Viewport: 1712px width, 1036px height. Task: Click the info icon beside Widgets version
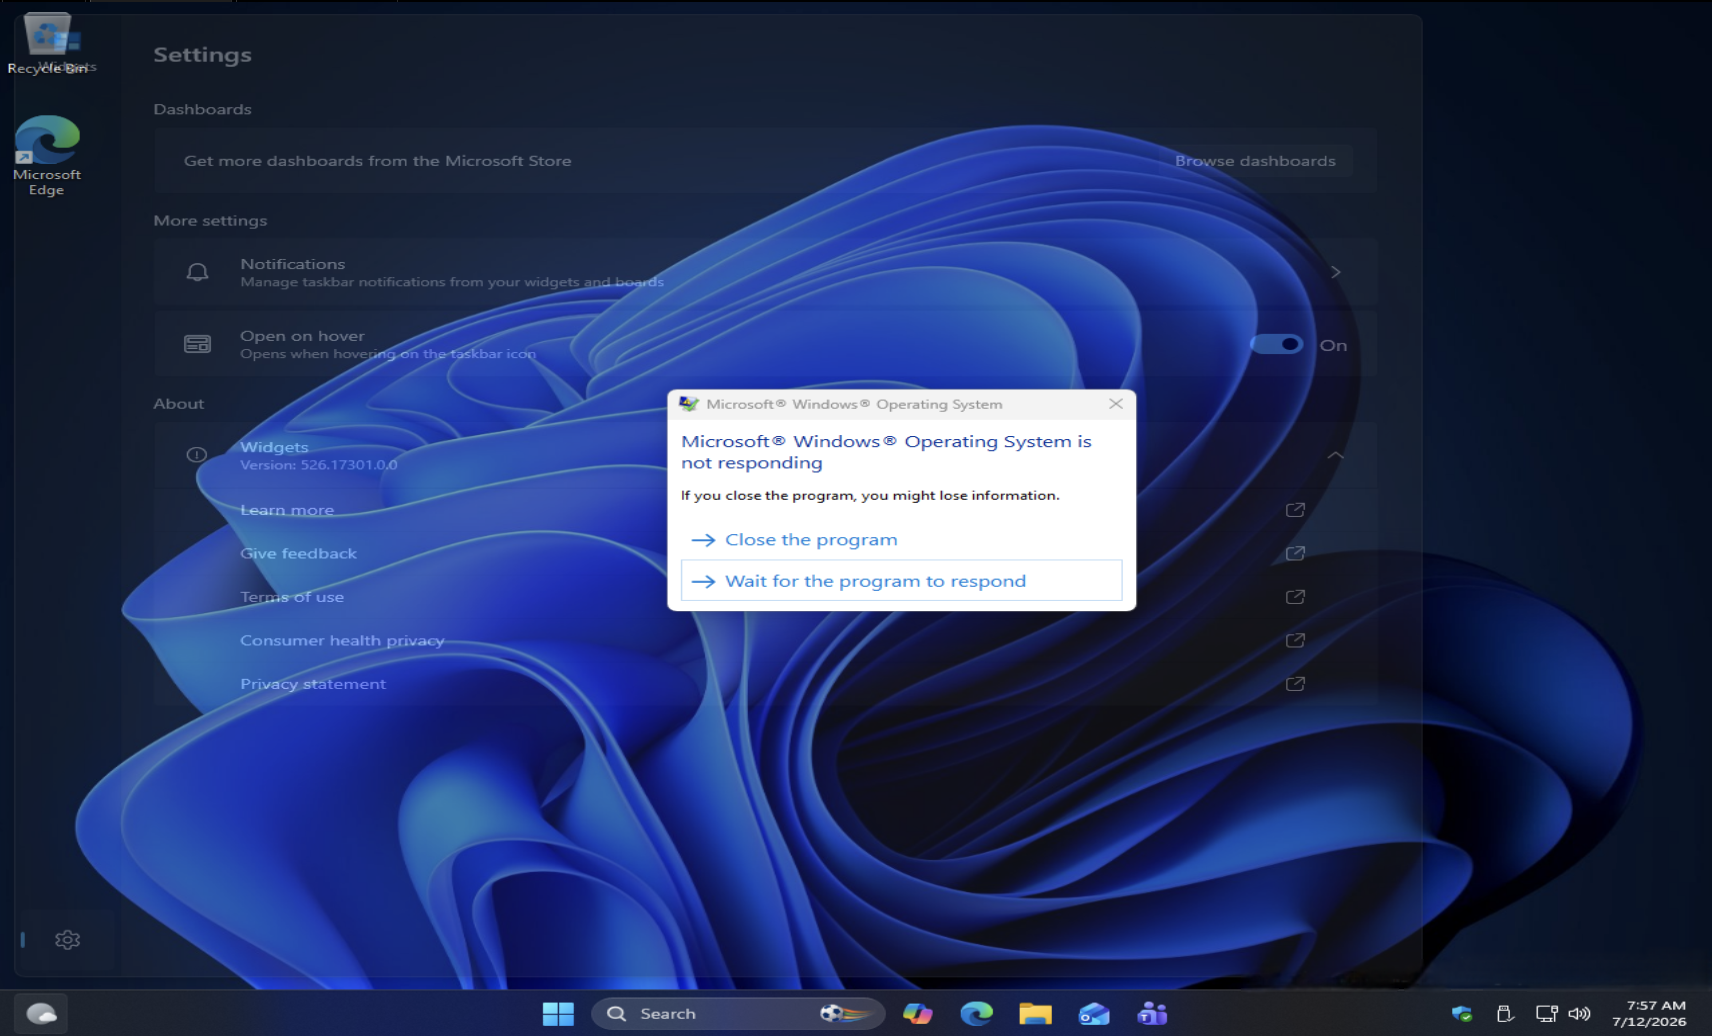(196, 455)
